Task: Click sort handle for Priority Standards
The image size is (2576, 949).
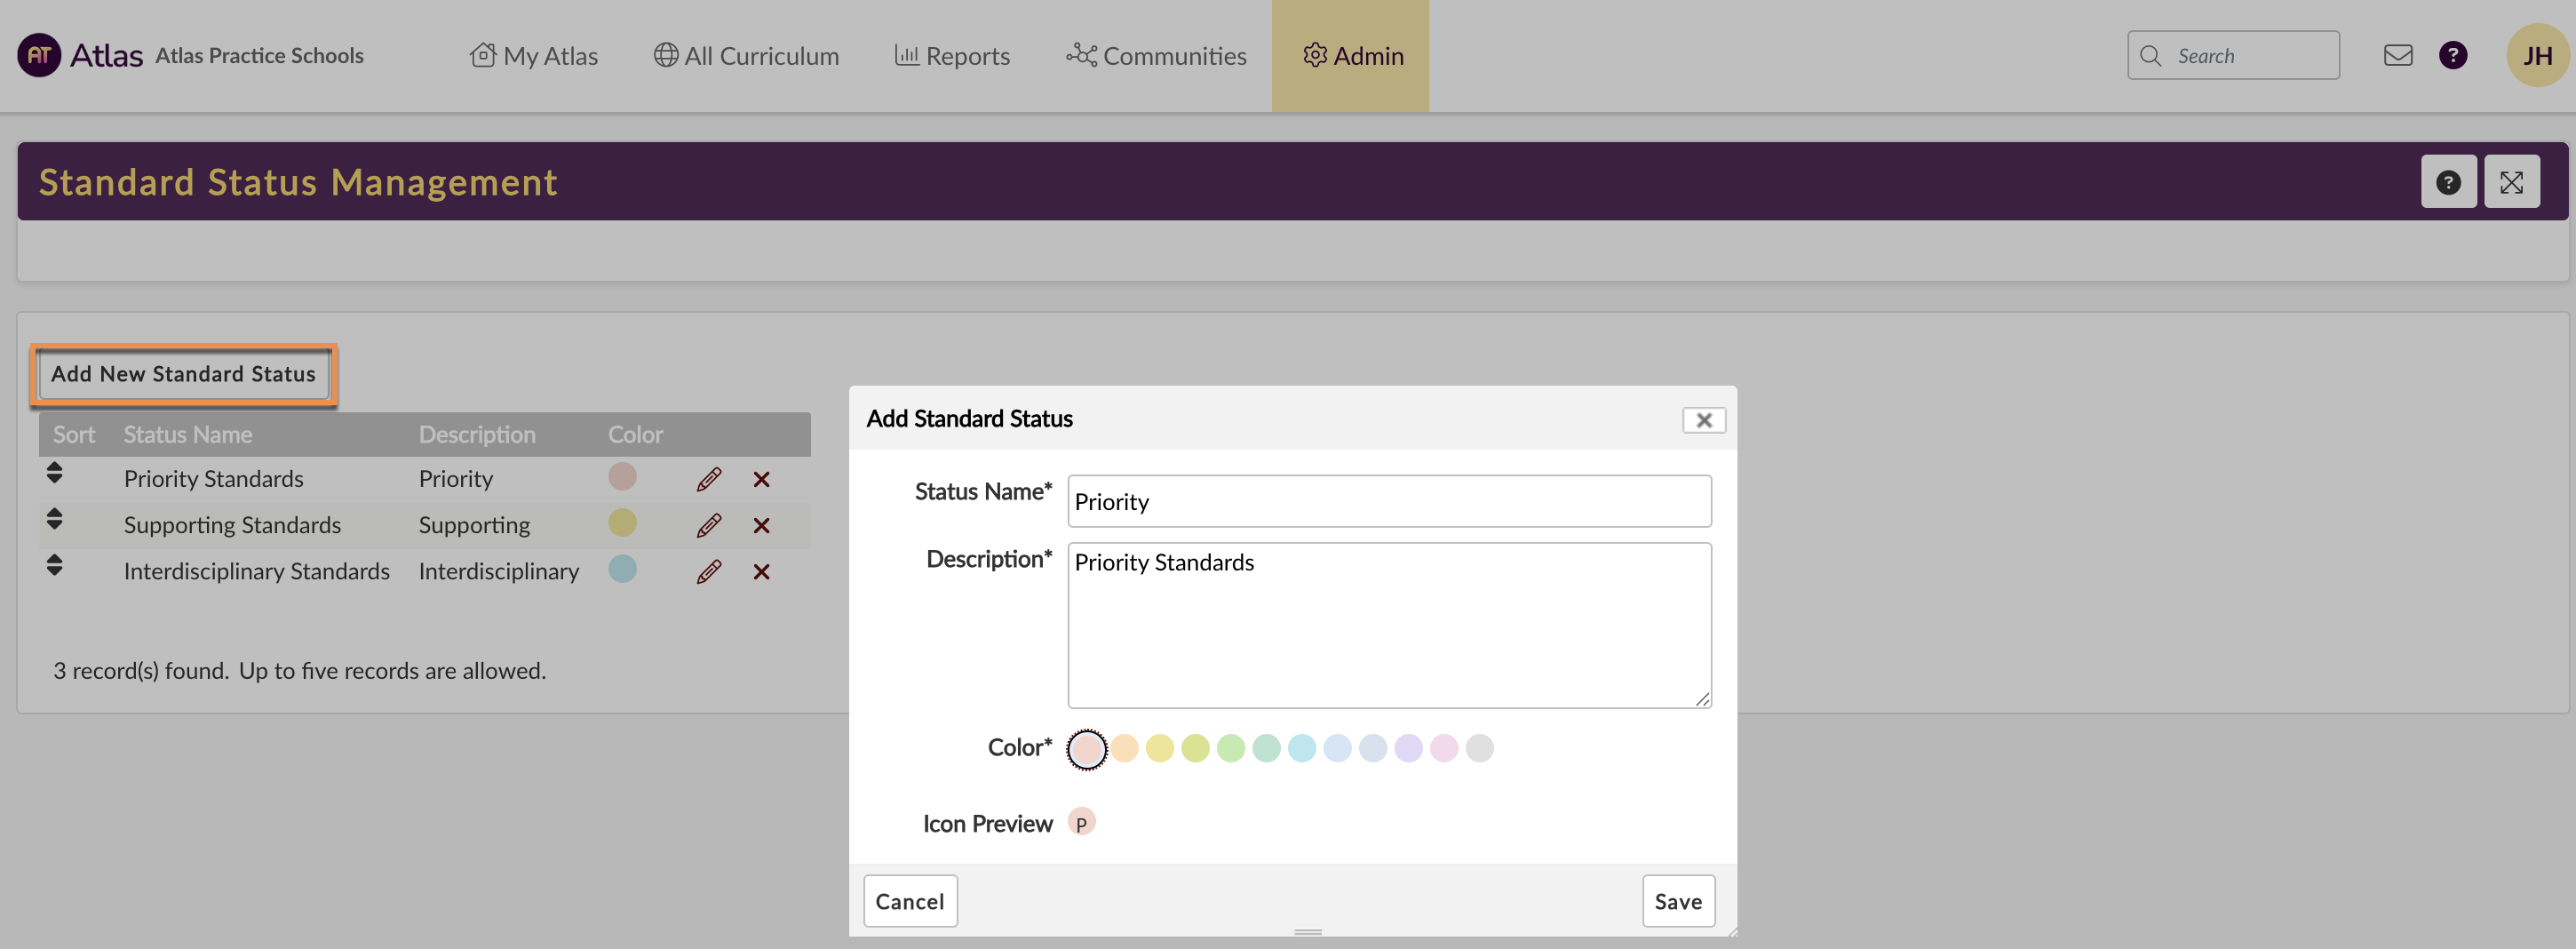Action: coord(55,473)
